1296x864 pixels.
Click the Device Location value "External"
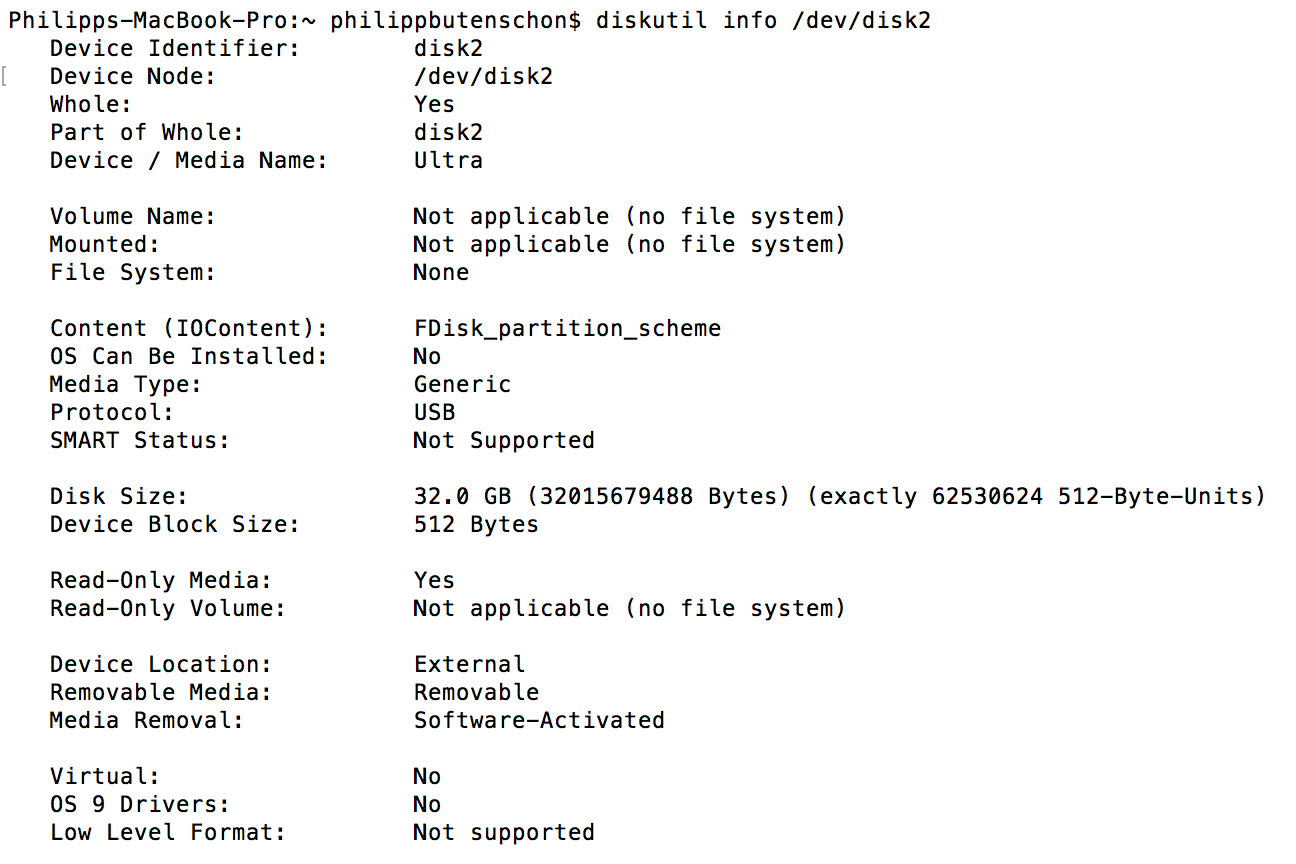click(469, 664)
